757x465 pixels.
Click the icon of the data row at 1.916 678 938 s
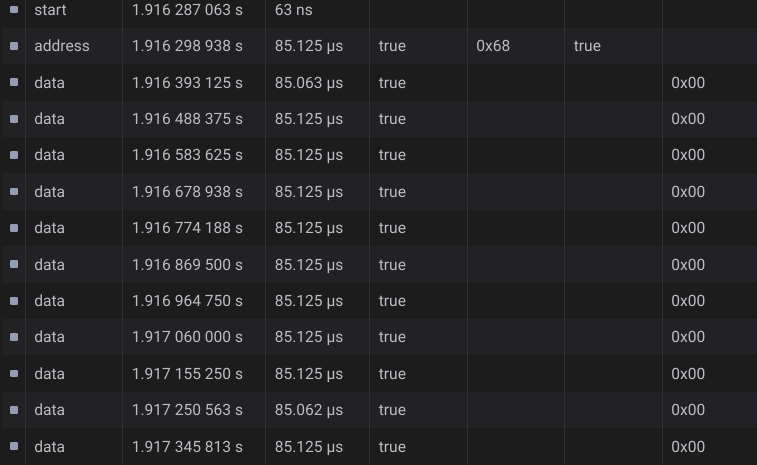14,192
